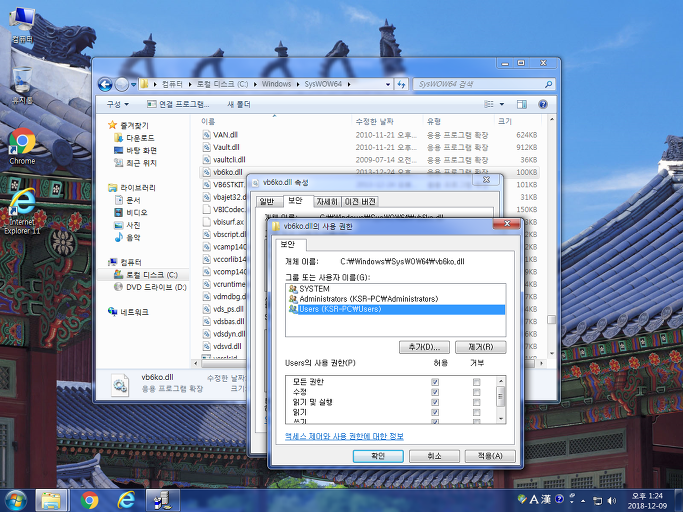This screenshot has height=512, width=683.
Task: Toggle Deny checkbox for 읽기 및 실행
Action: pyautogui.click(x=477, y=402)
